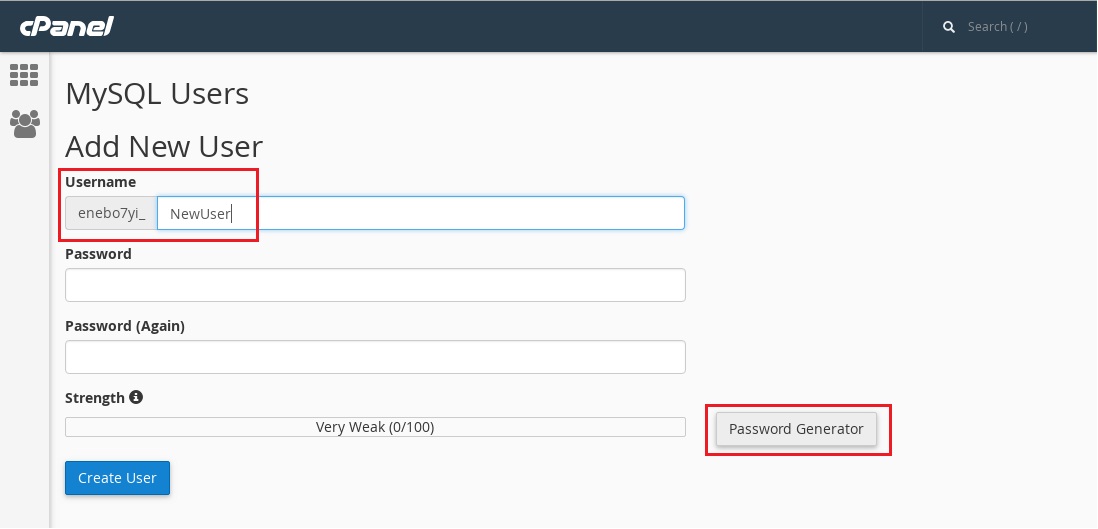
Task: Click the MySQL Users page heading
Action: pos(157,94)
